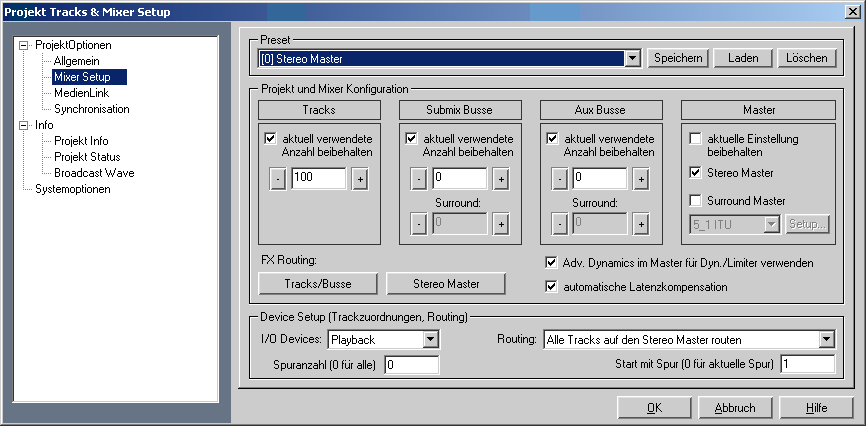The width and height of the screenshot is (866, 426).
Task: Click the Spuranzahl input field
Action: tap(411, 366)
